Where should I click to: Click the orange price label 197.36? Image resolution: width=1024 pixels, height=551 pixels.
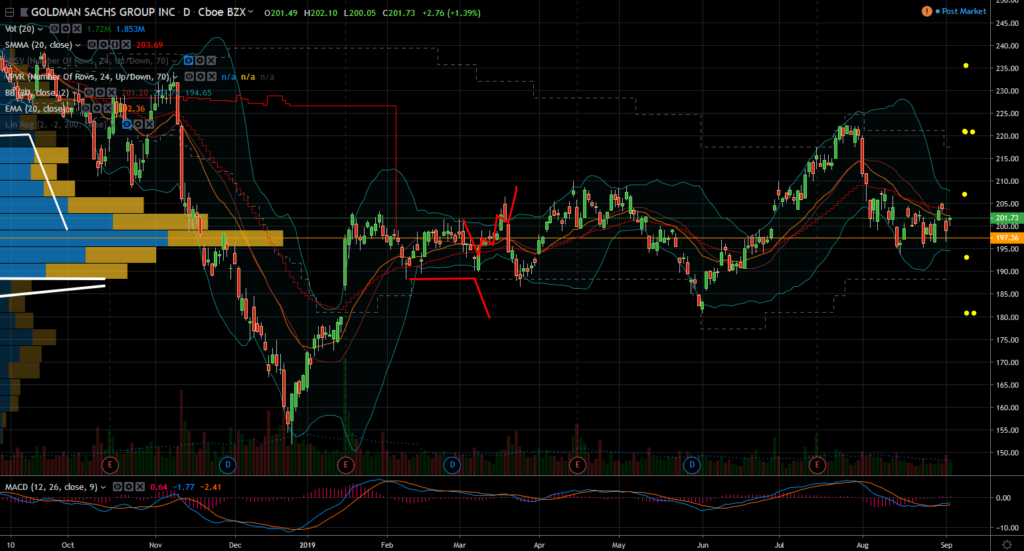tap(1007, 238)
